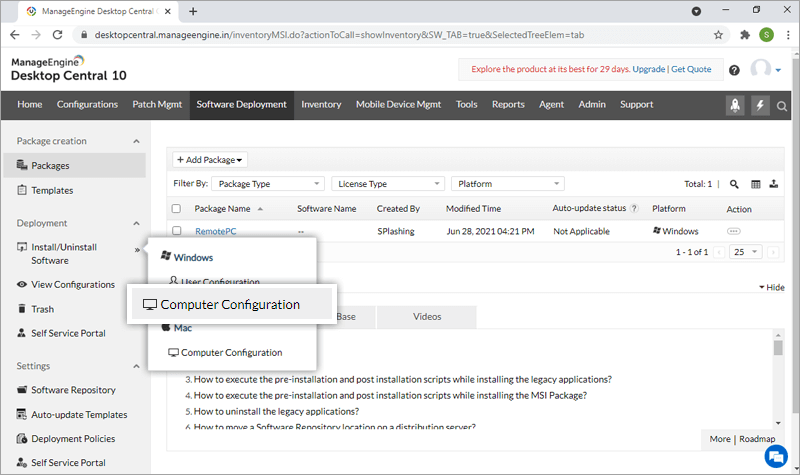Image resolution: width=800 pixels, height=475 pixels.
Task: Open the help question mark icon
Action: [x=734, y=70]
